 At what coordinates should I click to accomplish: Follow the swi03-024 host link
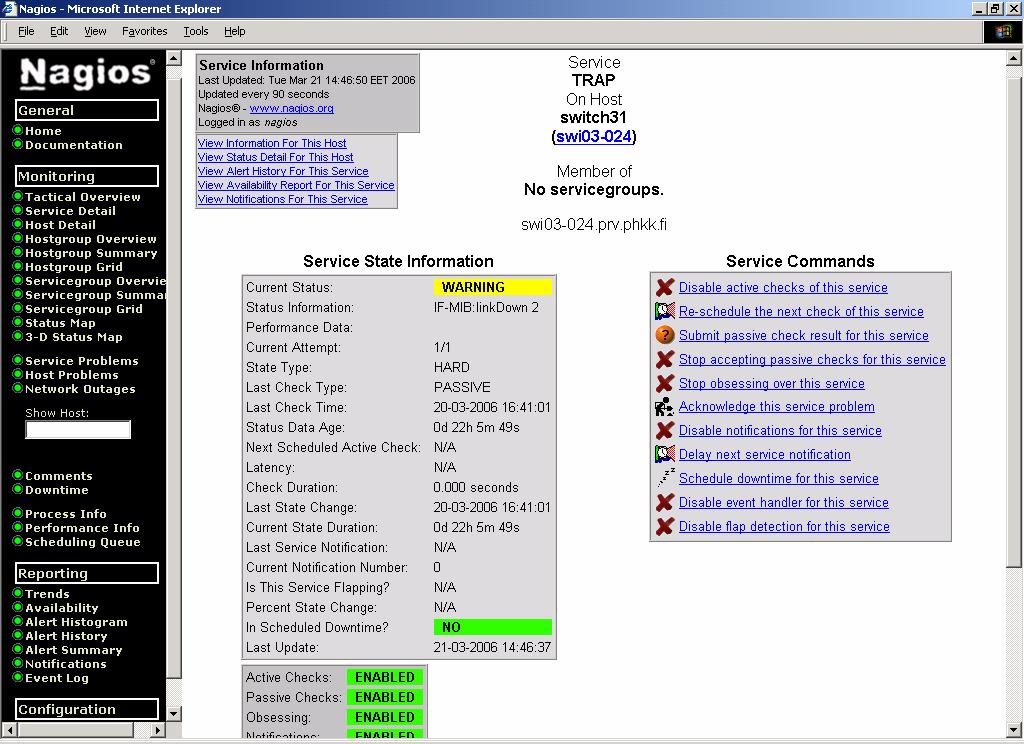[x=594, y=137]
